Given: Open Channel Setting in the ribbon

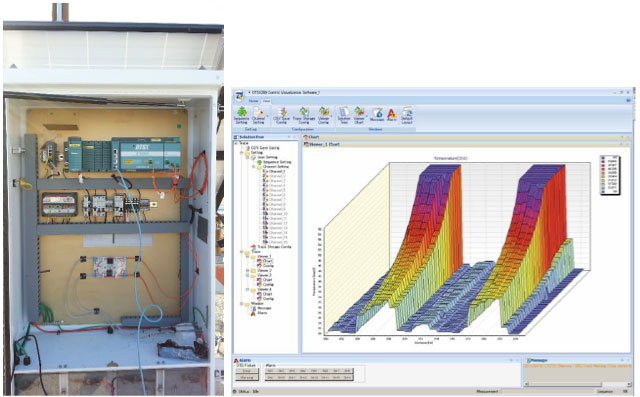Looking at the screenshot, I should (x=258, y=115).
